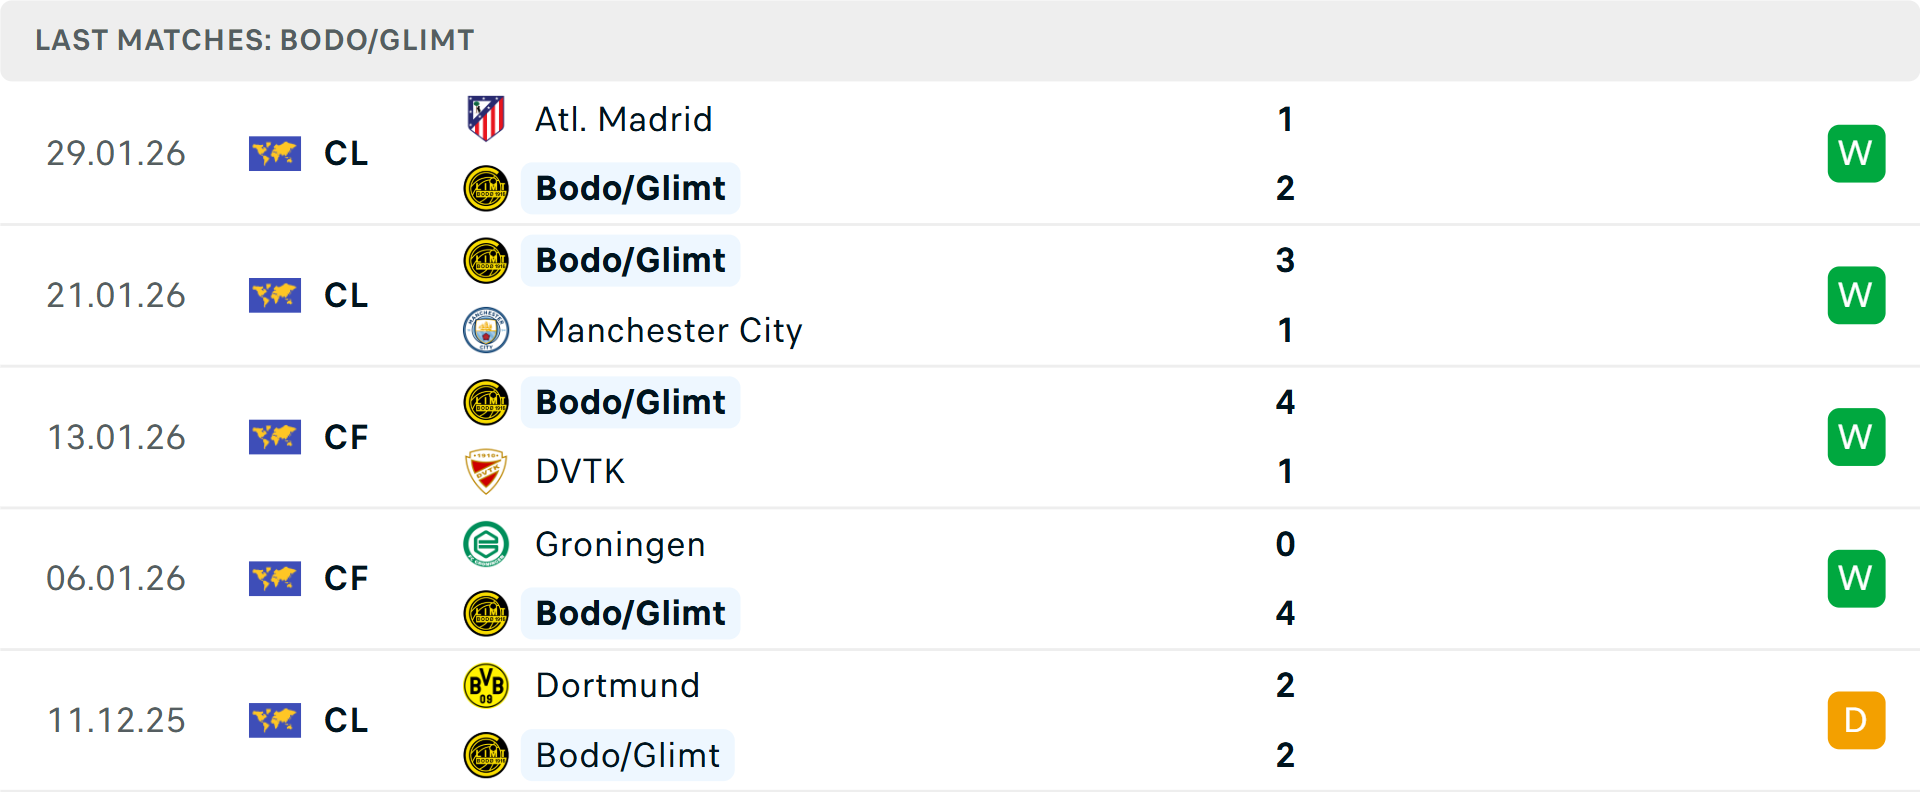The height and width of the screenshot is (792, 1920).
Task: Open the DVTK team link
Action: pyautogui.click(x=580, y=471)
